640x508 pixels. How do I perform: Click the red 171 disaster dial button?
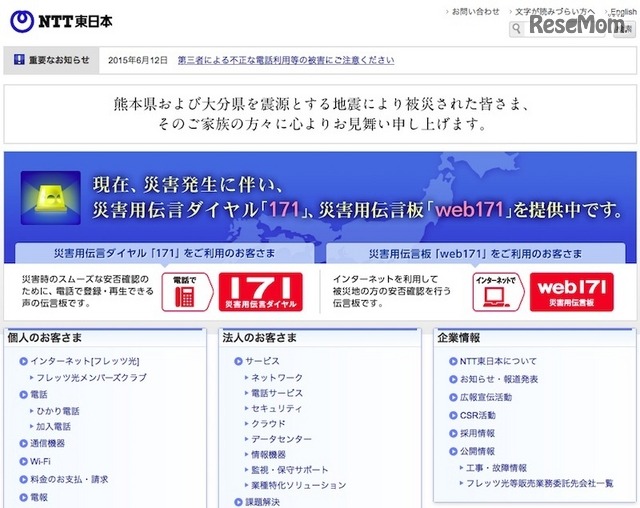pos(261,292)
